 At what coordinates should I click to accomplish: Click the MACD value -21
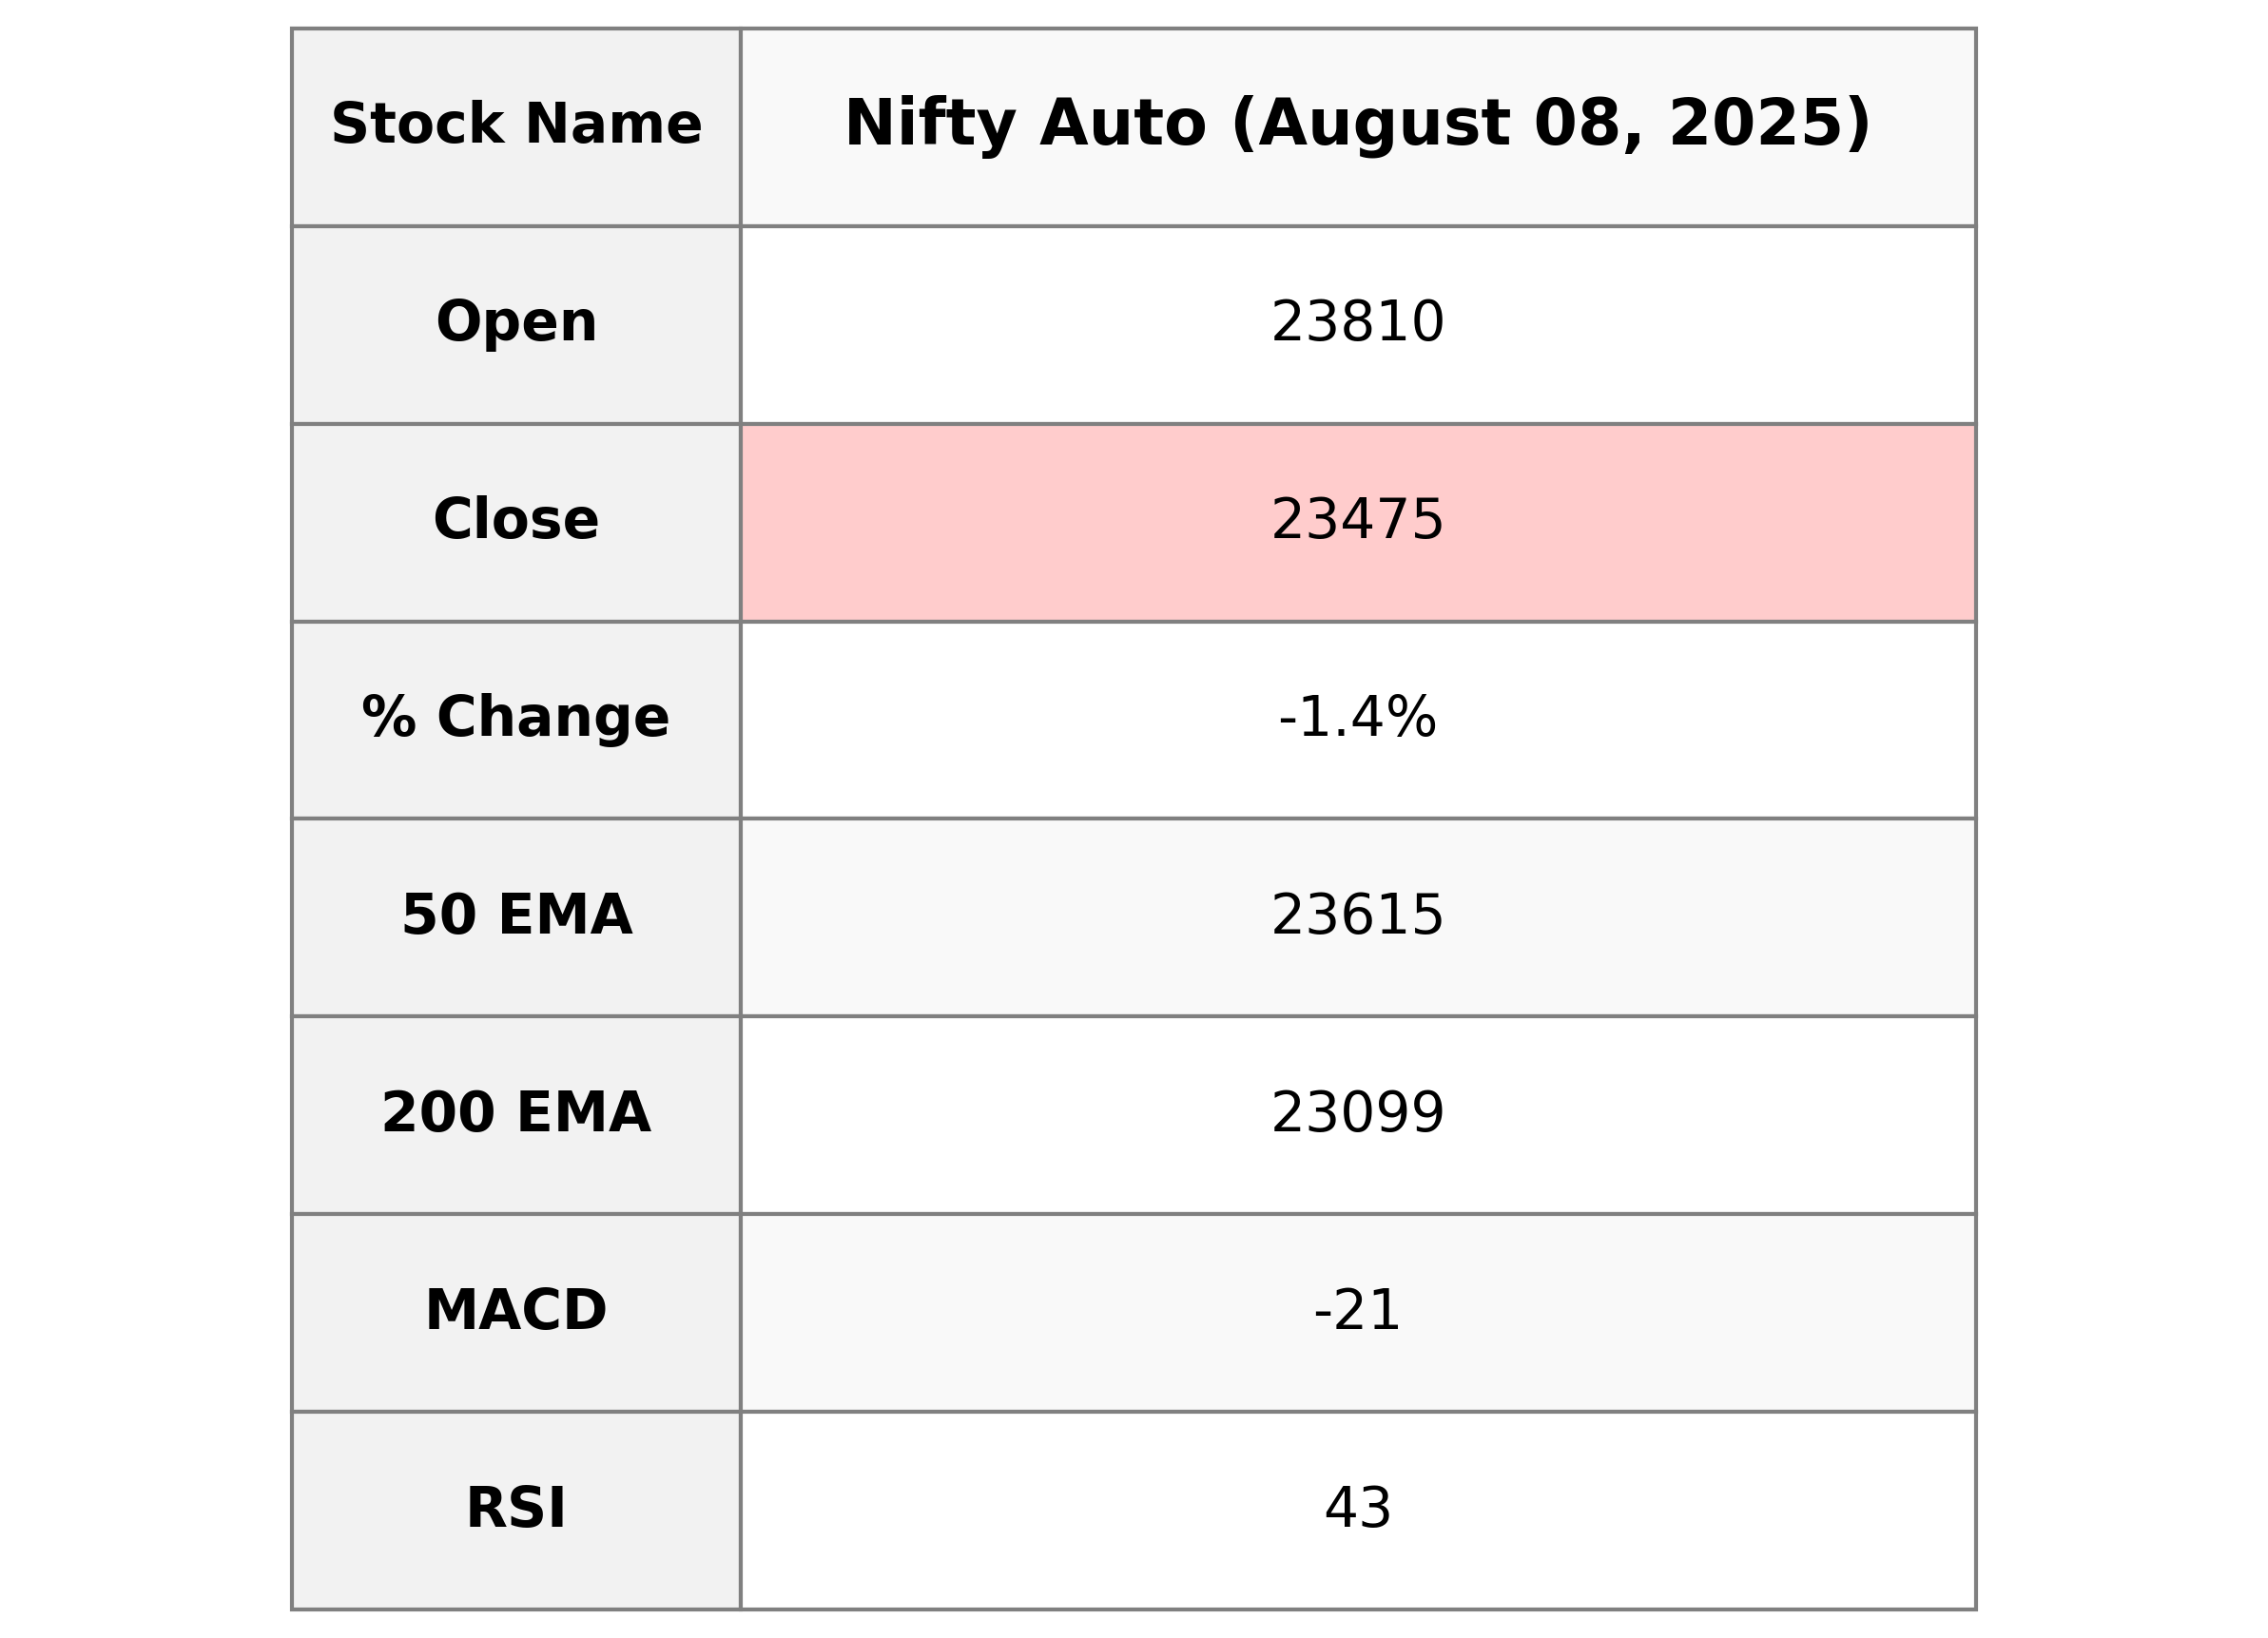click(1357, 1311)
